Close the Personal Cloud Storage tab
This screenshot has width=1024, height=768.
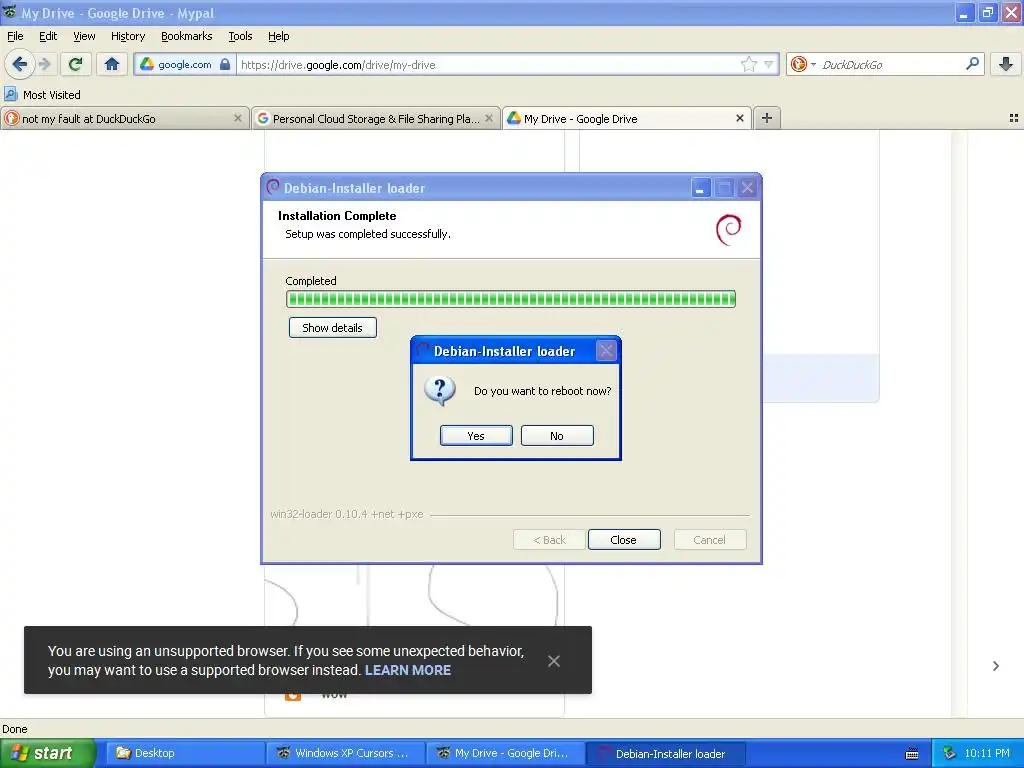[488, 118]
